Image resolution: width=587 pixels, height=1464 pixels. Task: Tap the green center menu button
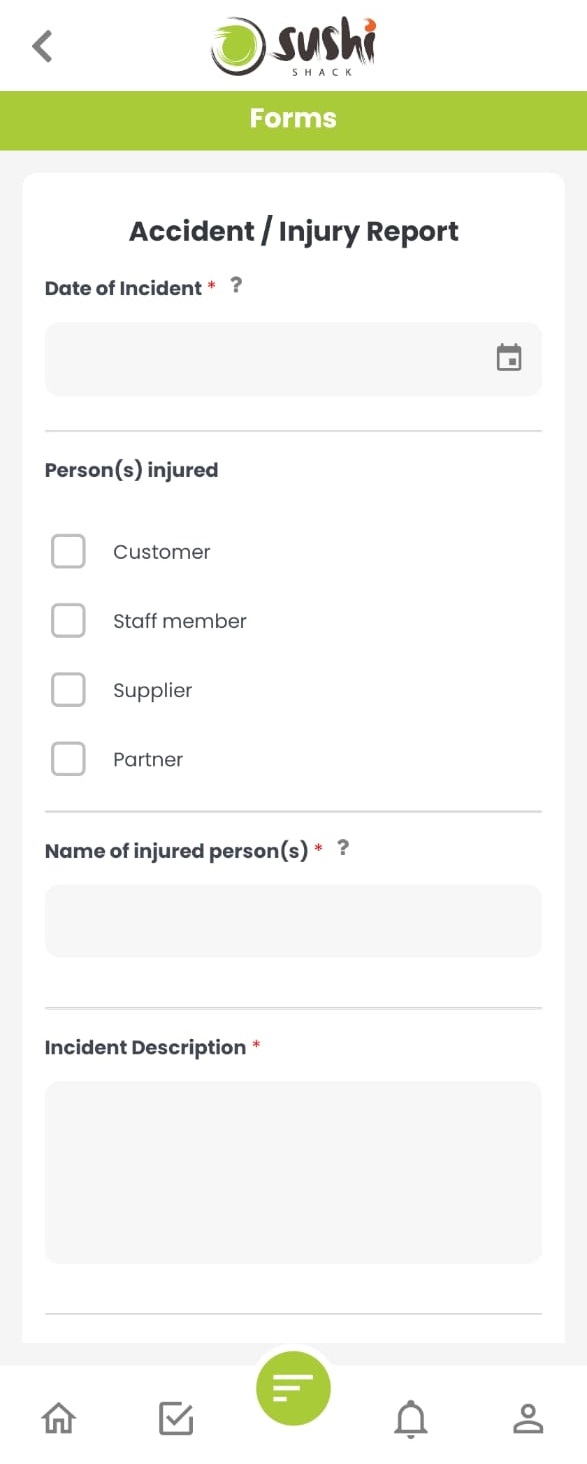tap(293, 1387)
